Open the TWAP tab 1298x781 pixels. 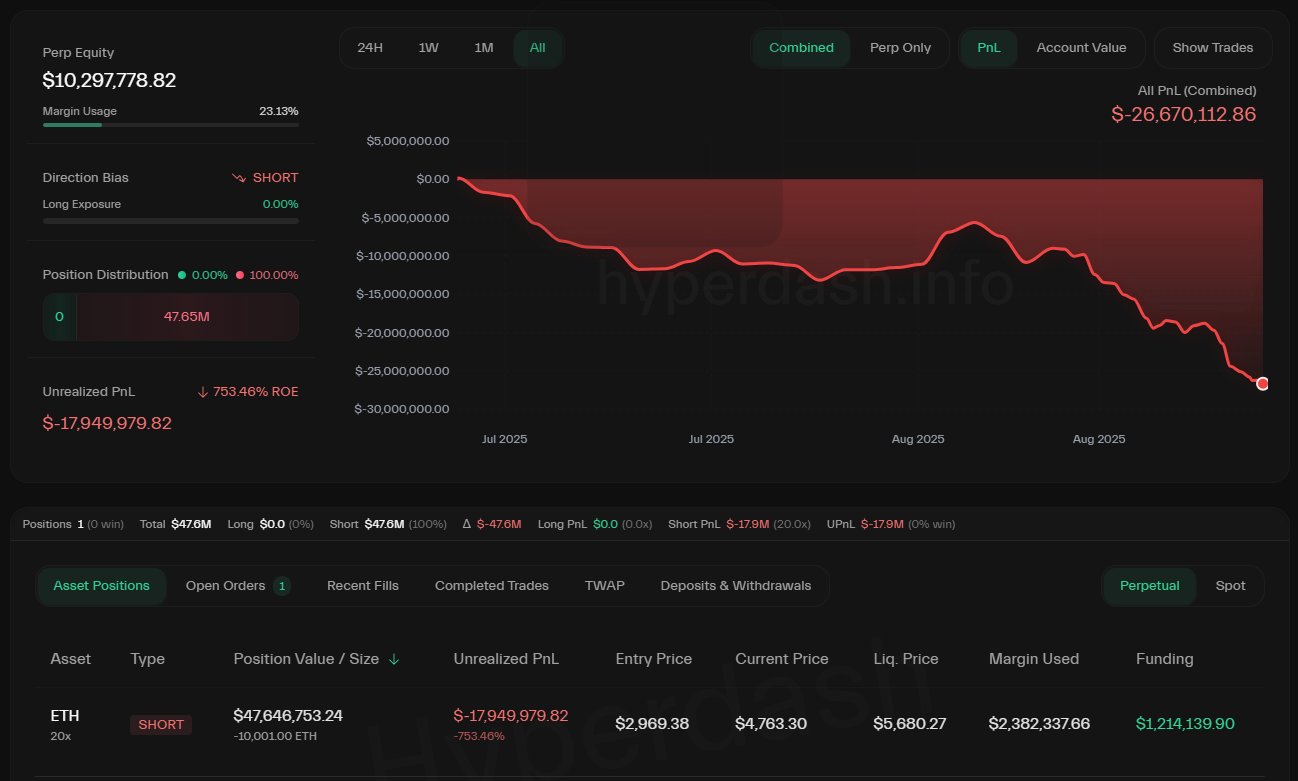click(605, 586)
